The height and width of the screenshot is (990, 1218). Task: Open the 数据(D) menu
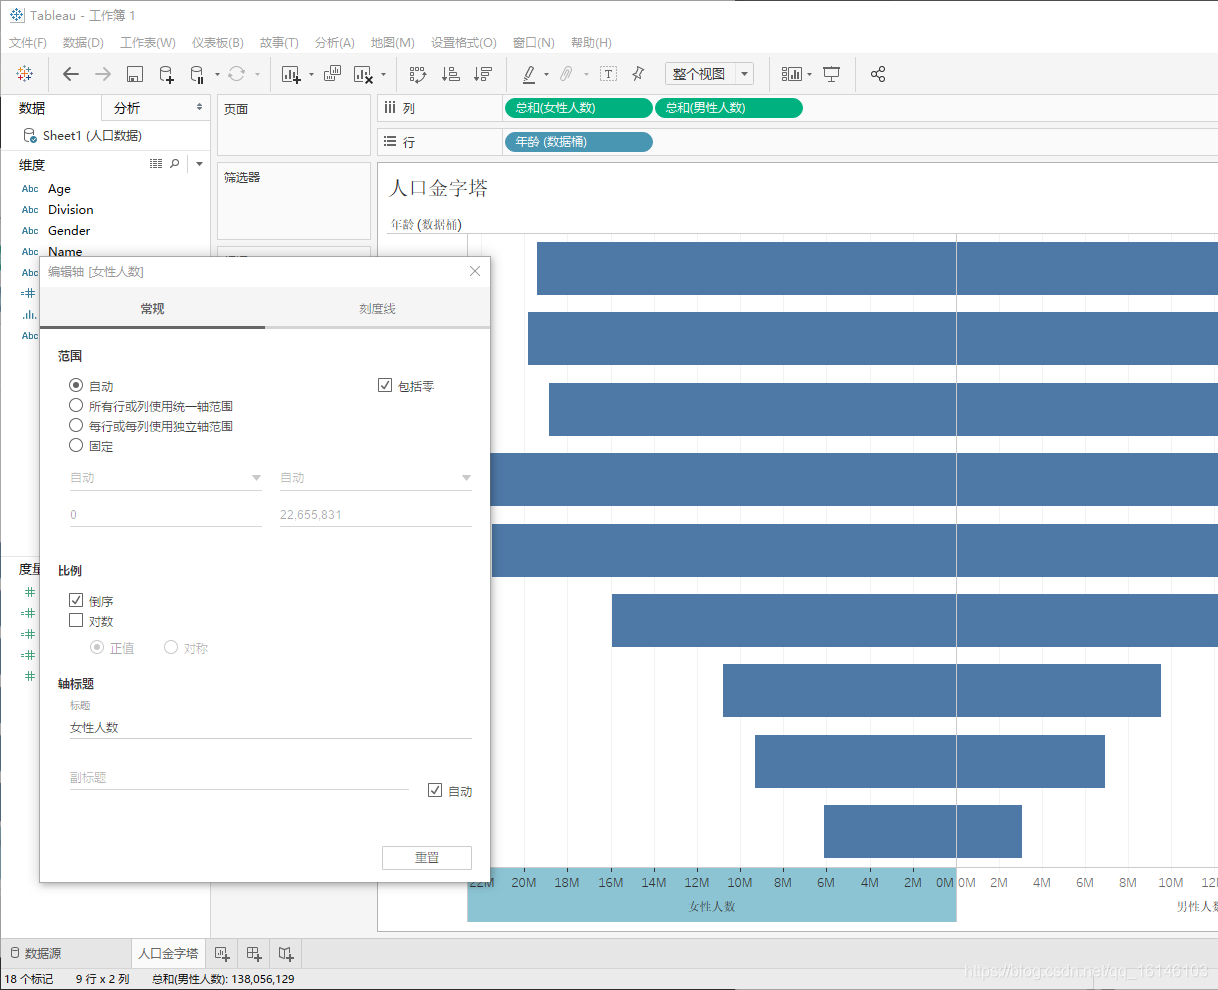[x=83, y=43]
